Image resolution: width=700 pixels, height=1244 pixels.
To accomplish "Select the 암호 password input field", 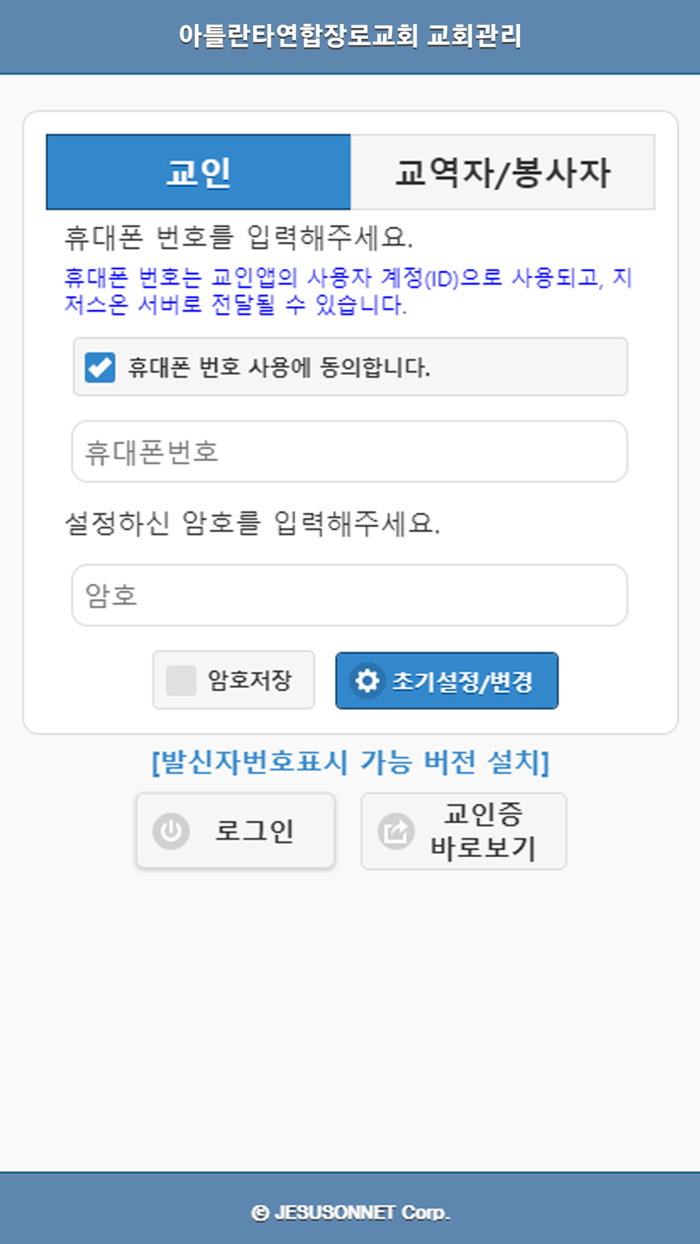I will [x=350, y=595].
